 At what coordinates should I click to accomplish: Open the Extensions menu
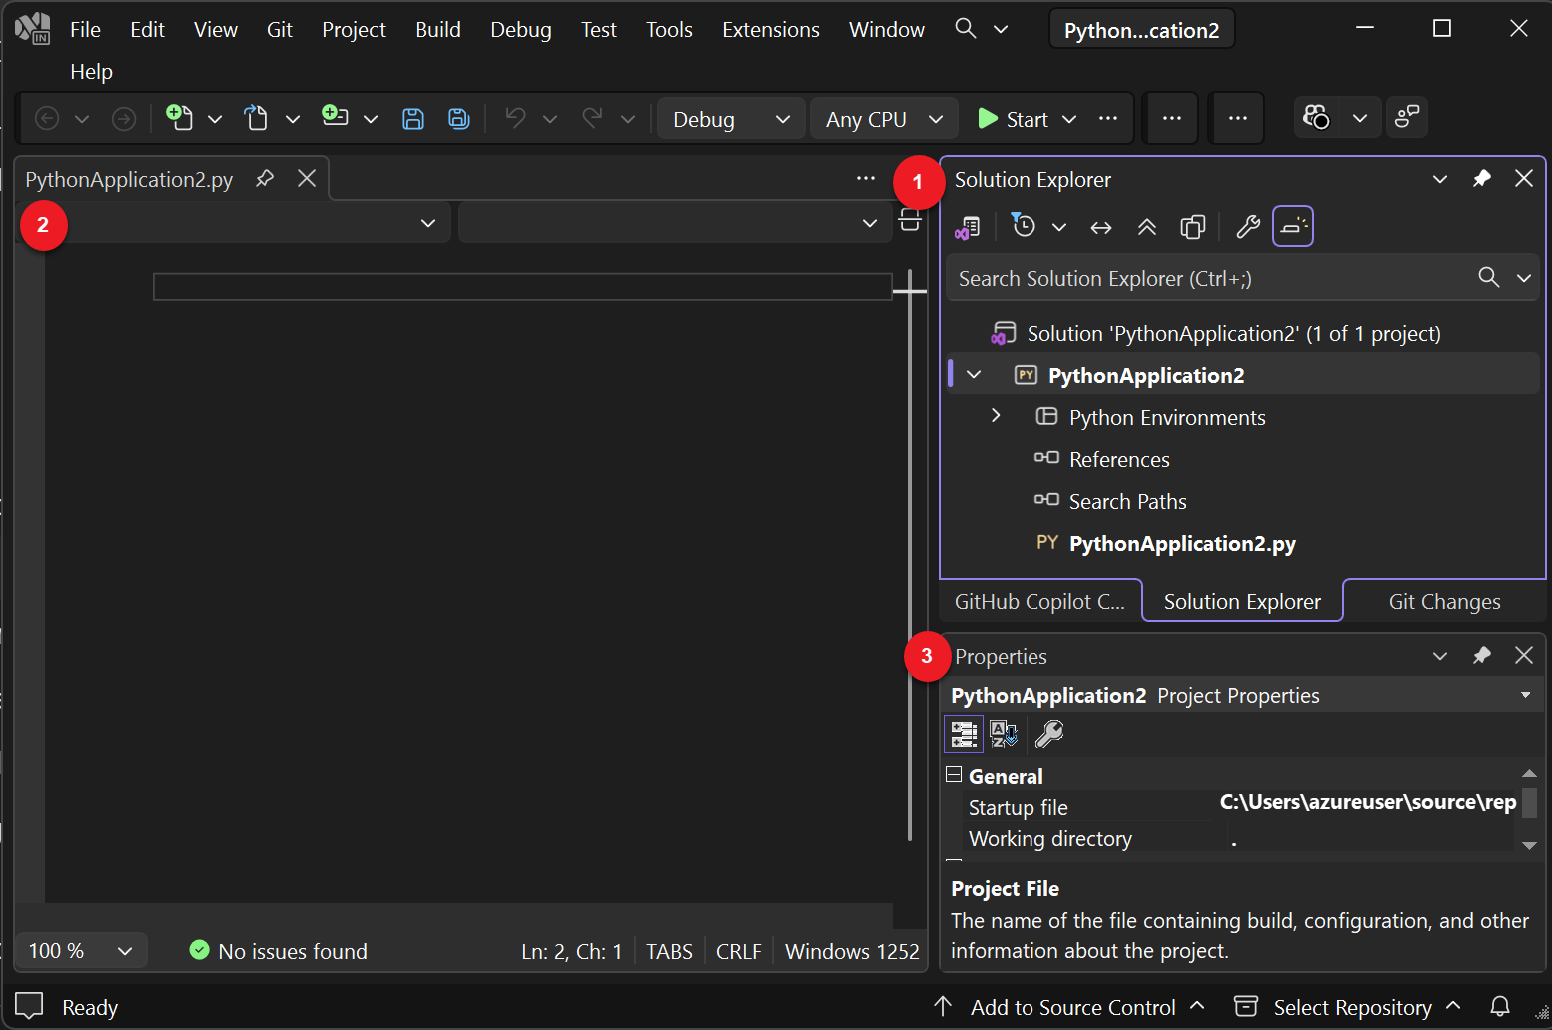pyautogui.click(x=770, y=29)
